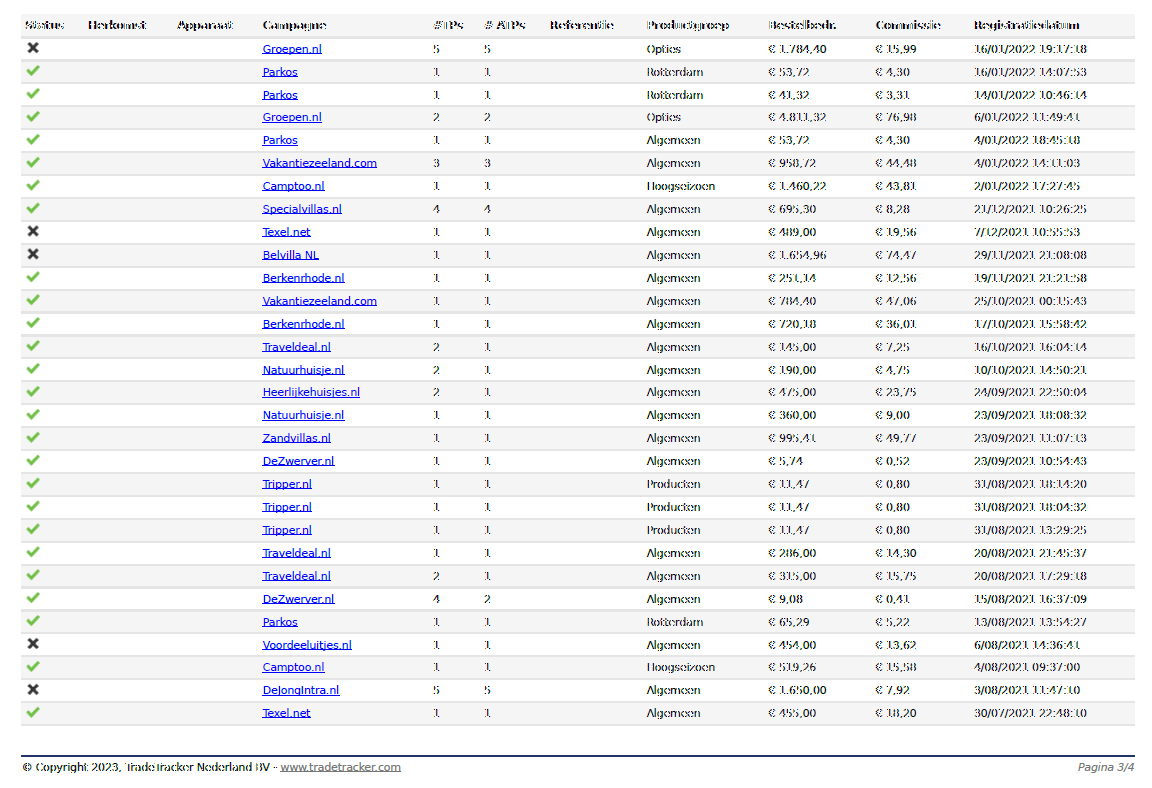Click the Herkomst column header
The image size is (1152, 788).
pyautogui.click(x=117, y=25)
